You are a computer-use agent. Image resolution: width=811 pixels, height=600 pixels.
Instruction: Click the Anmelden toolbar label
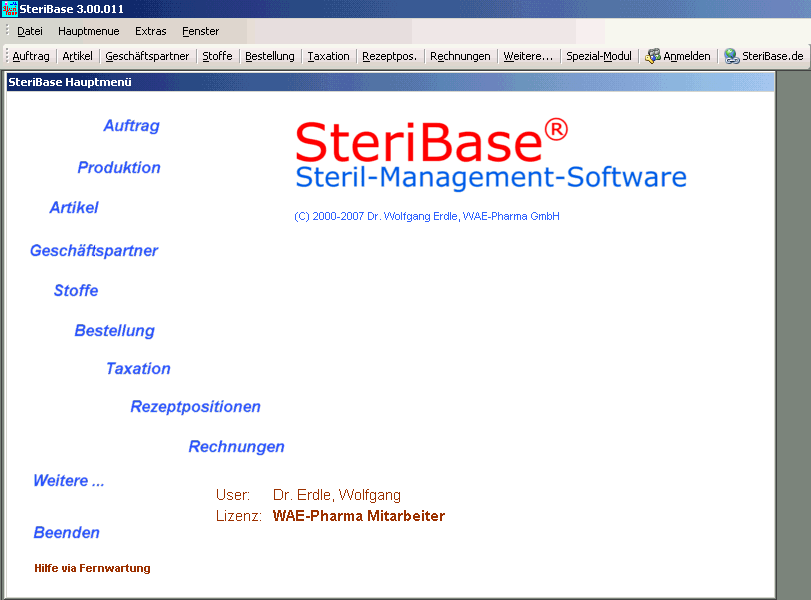687,56
